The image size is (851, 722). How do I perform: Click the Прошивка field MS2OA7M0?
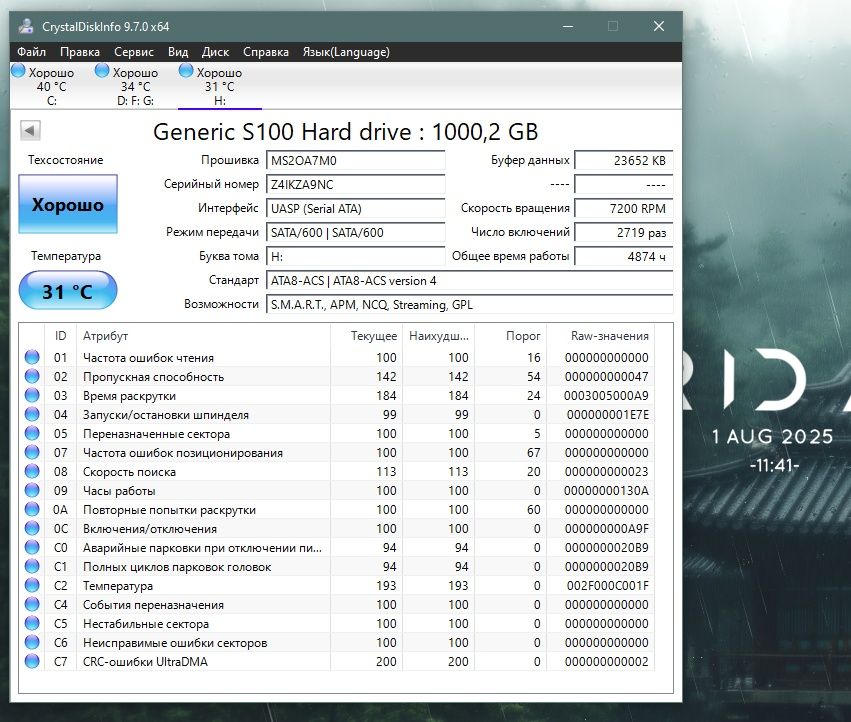click(x=355, y=161)
